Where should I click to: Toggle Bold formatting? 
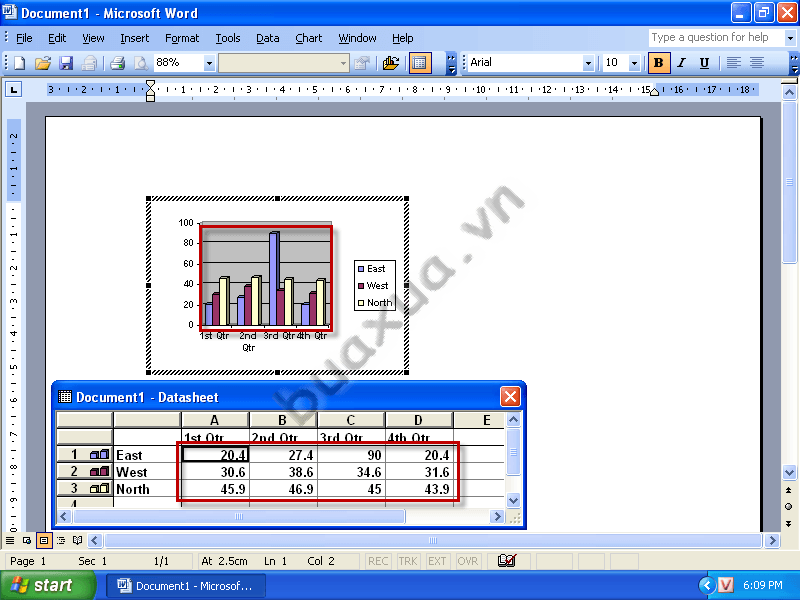659,63
